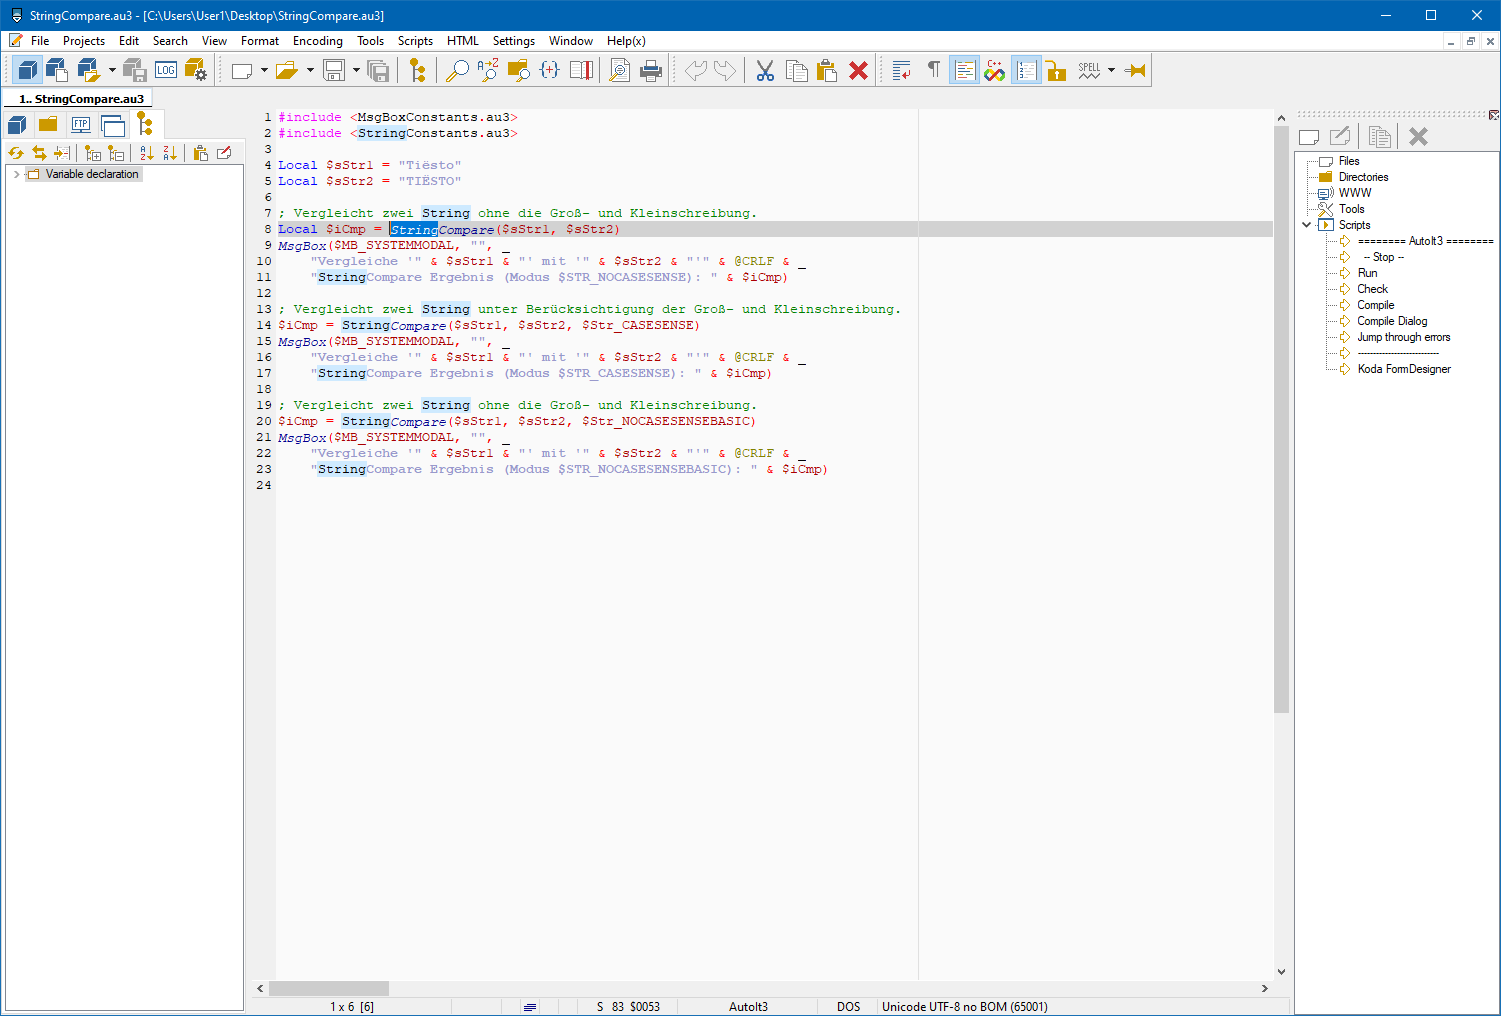This screenshot has width=1501, height=1016.
Task: Click the sort ascending A-Z icon
Action: tap(147, 153)
